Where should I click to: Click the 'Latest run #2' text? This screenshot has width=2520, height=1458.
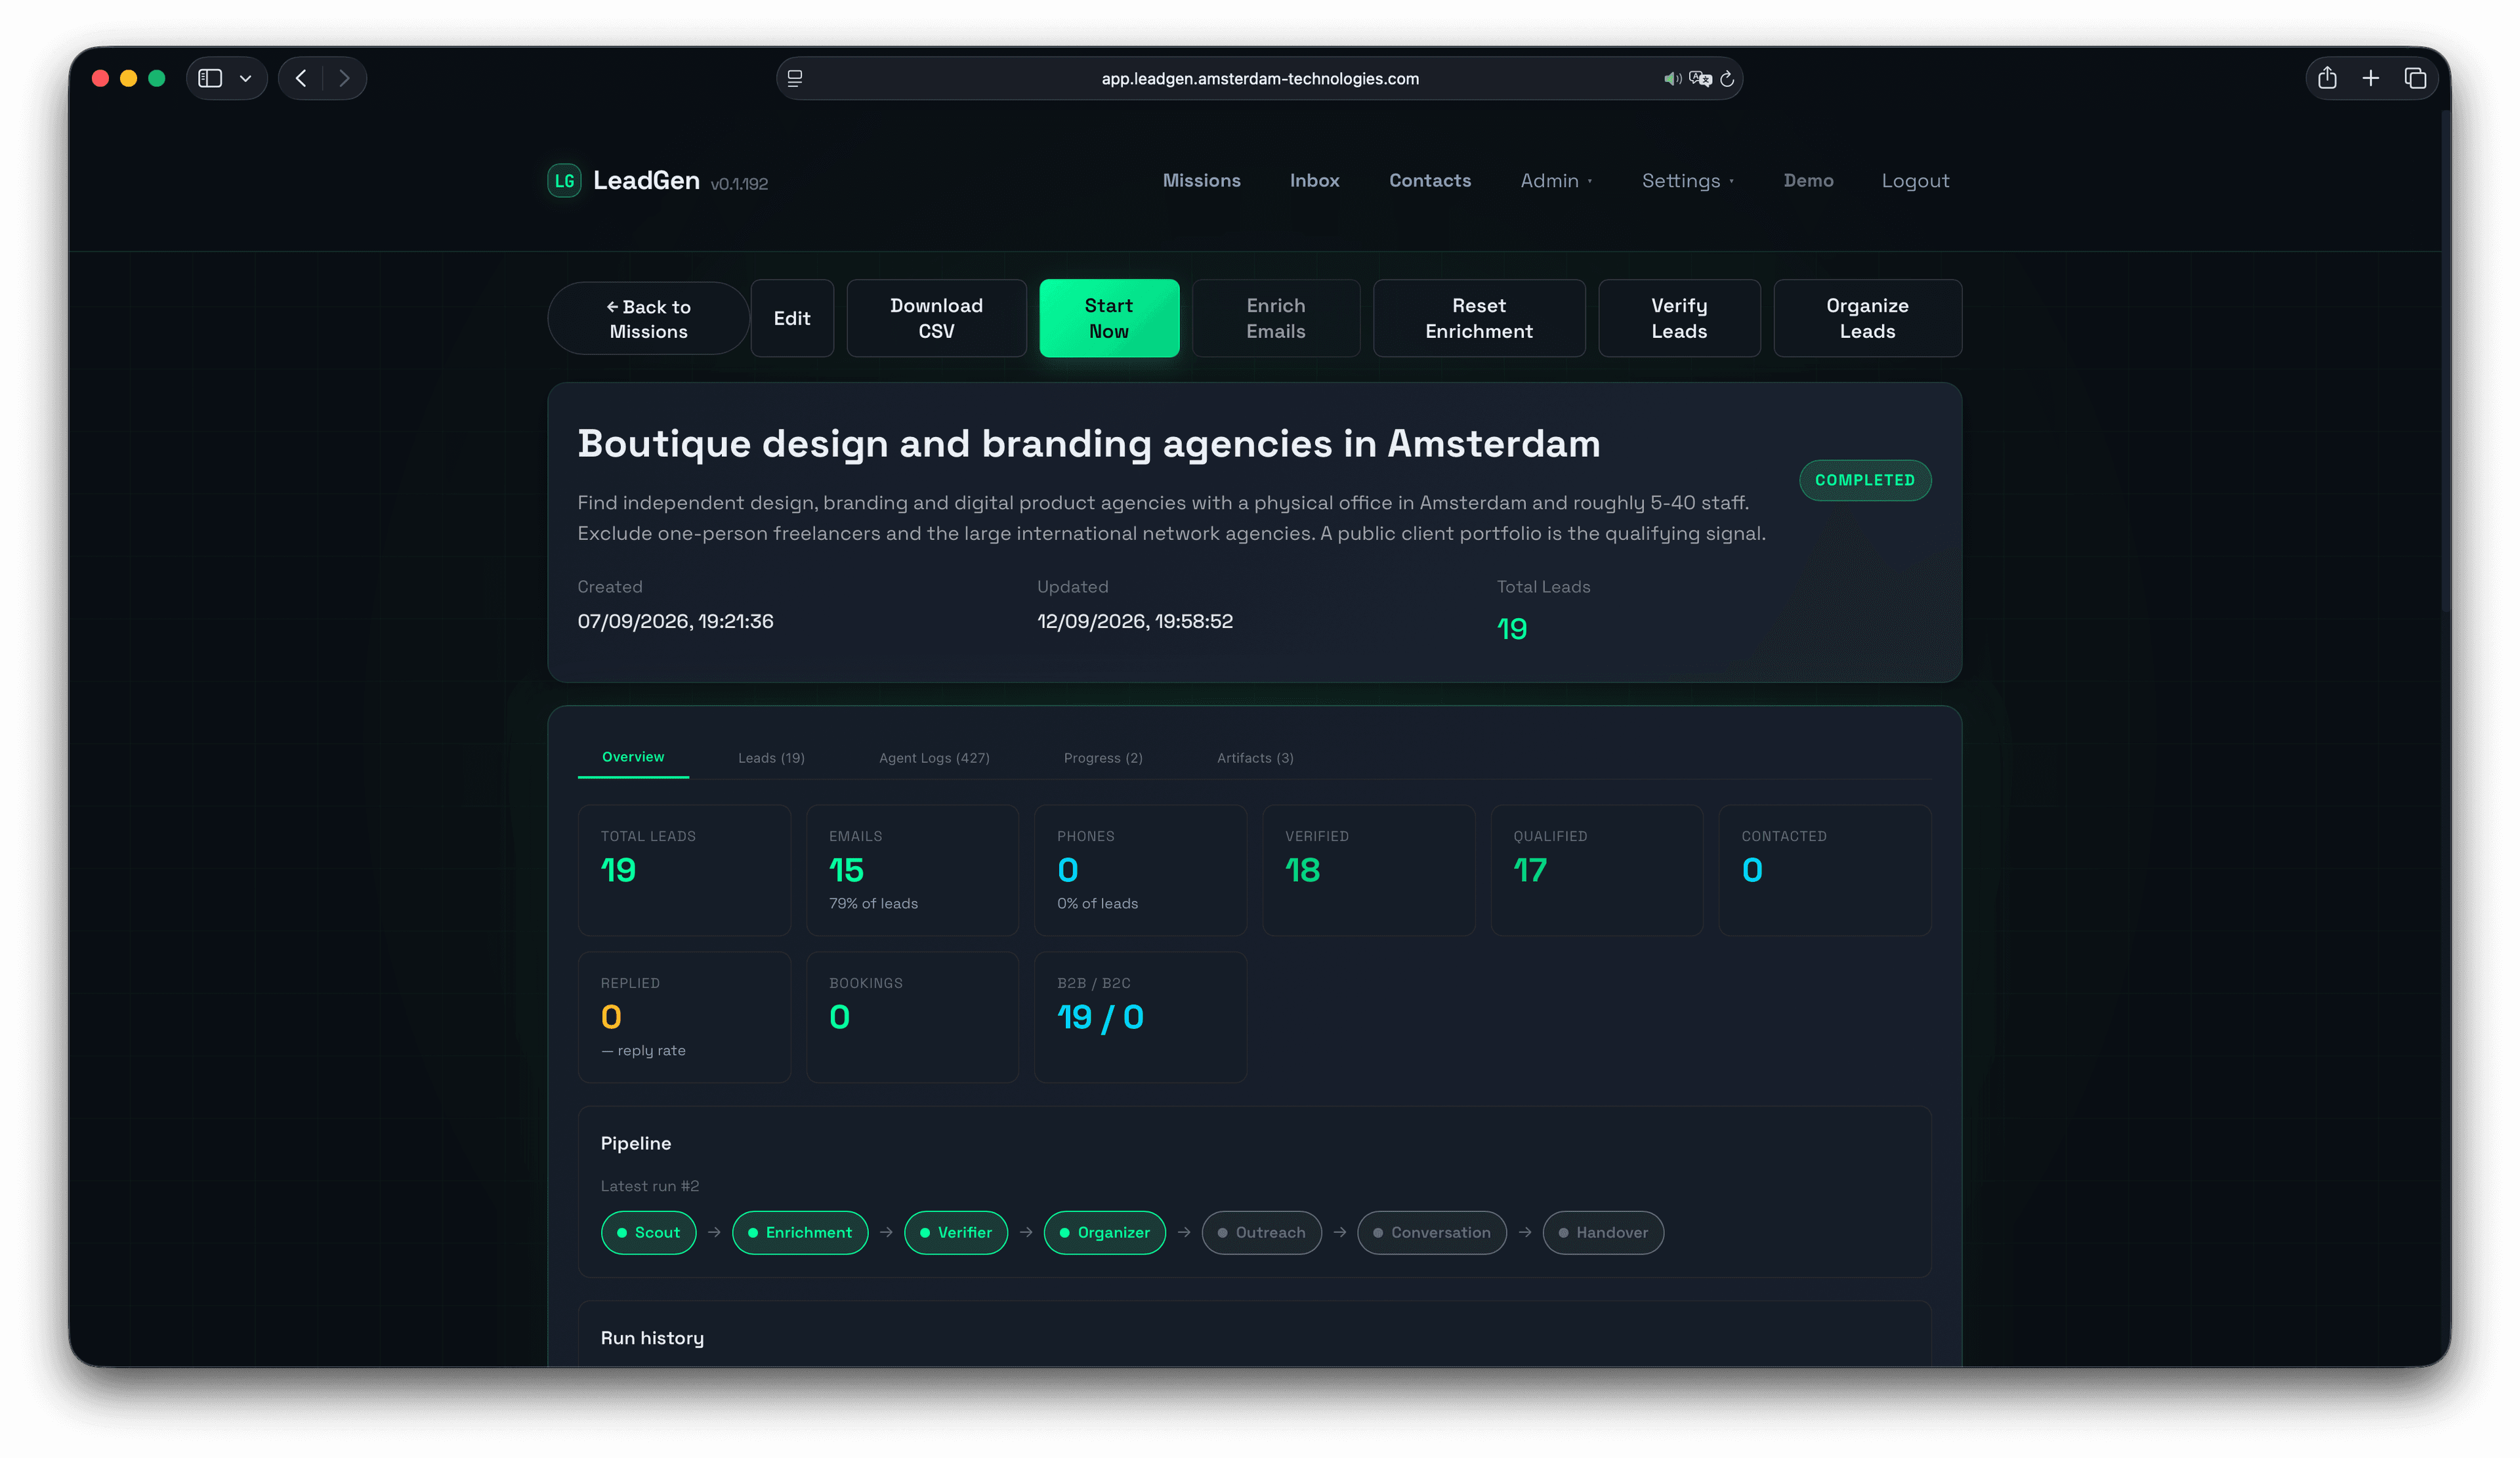pos(649,1186)
